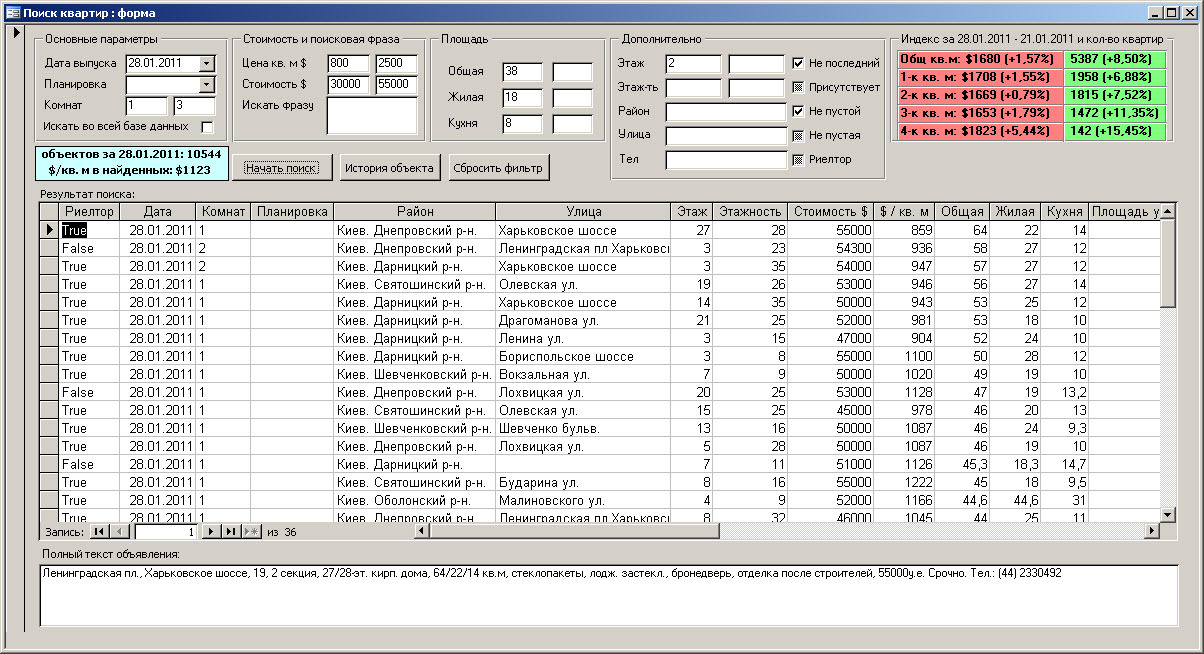Screen dimensions: 1204x654
Task: Click the row selector of the Драгоманова ул. row
Action: pos(49,320)
